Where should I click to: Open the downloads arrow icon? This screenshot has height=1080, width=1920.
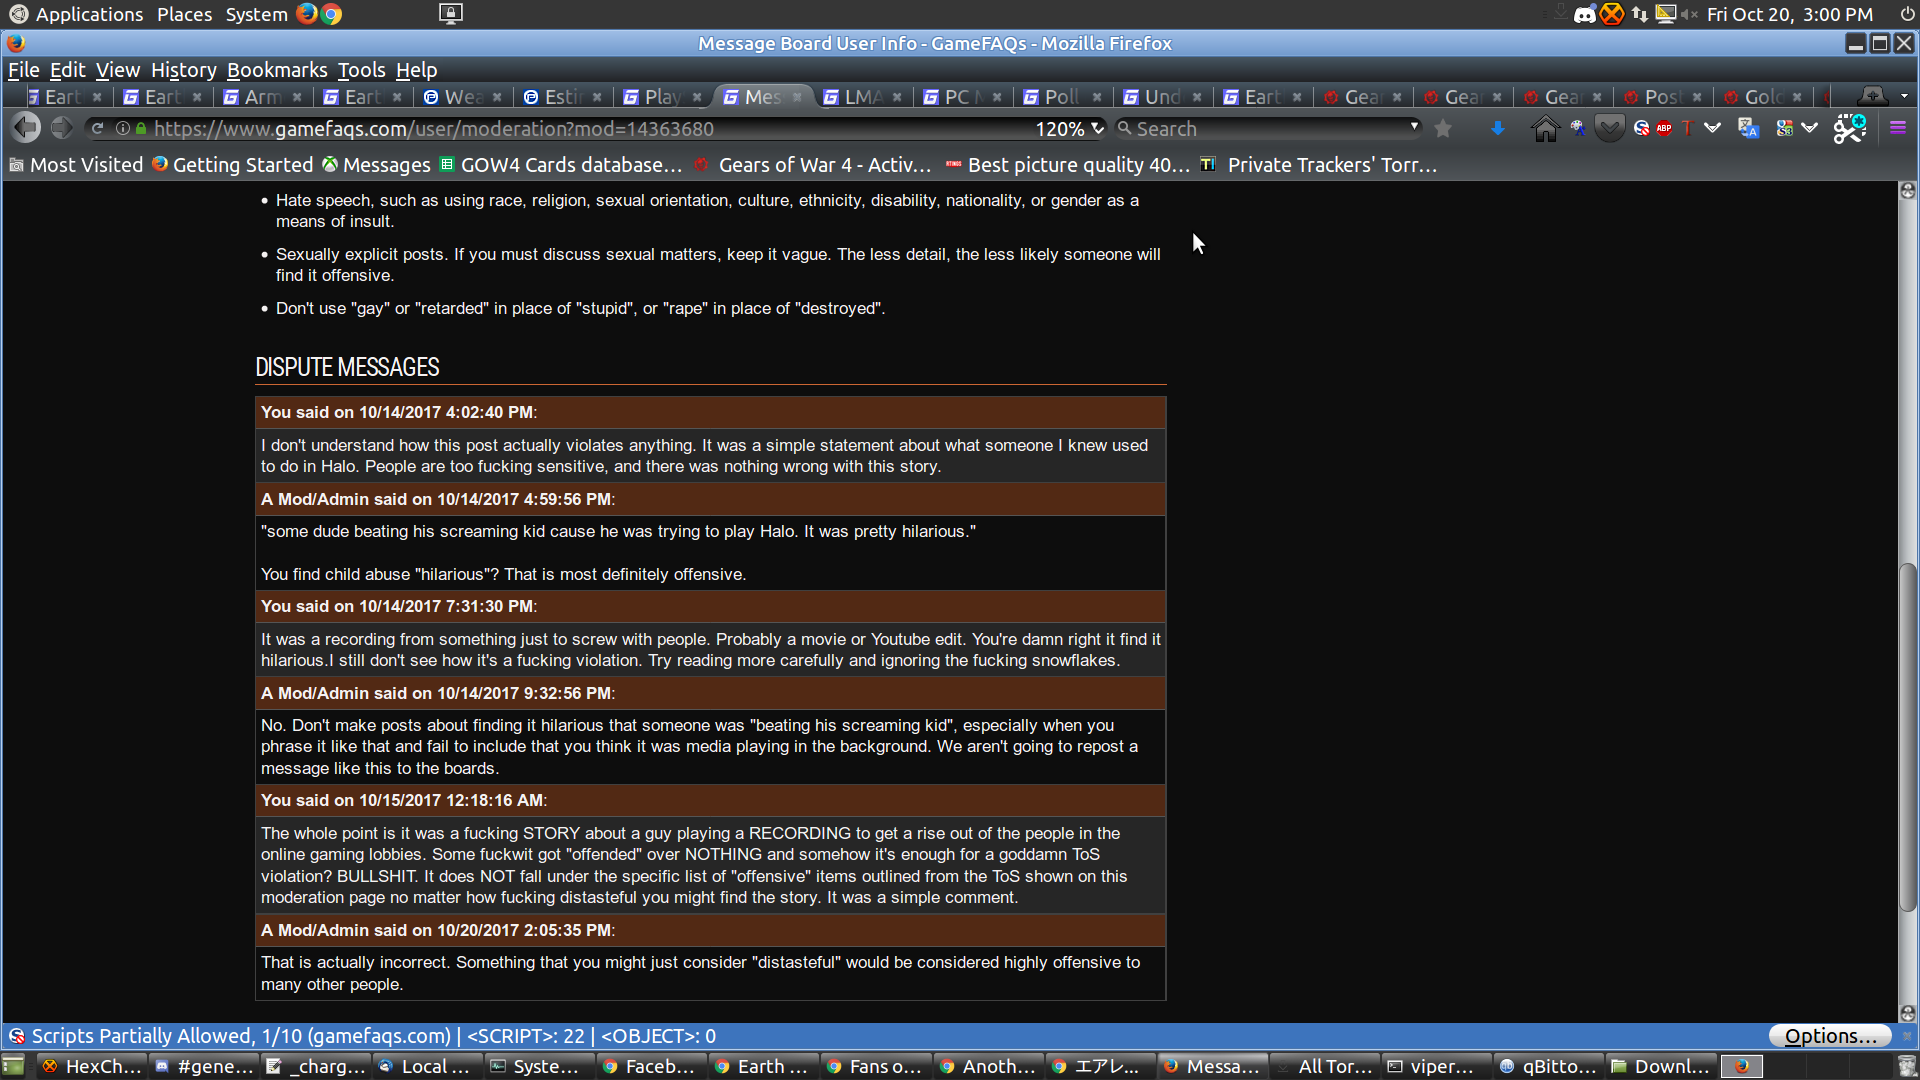click(x=1497, y=129)
